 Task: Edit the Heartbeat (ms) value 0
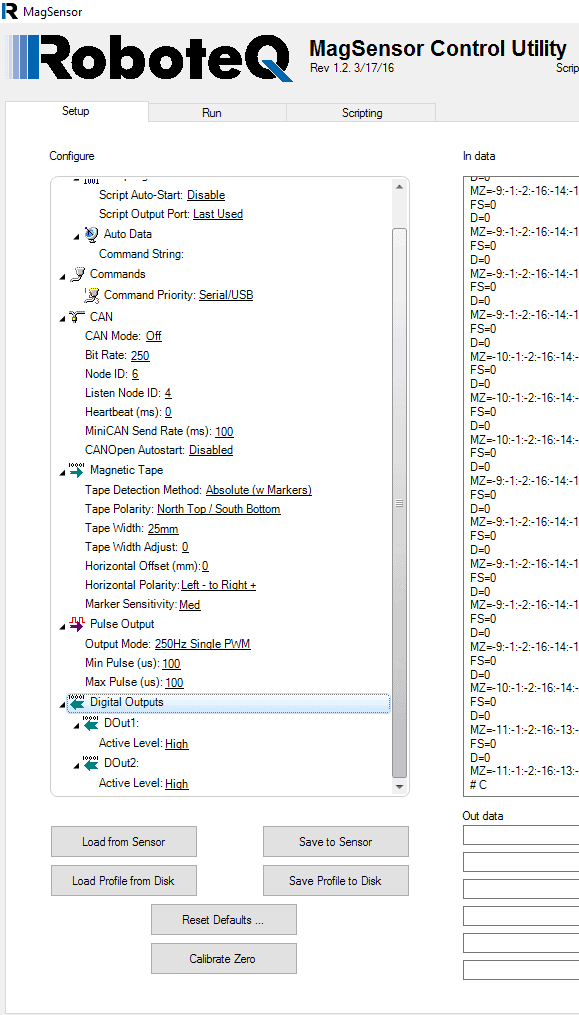click(168, 412)
